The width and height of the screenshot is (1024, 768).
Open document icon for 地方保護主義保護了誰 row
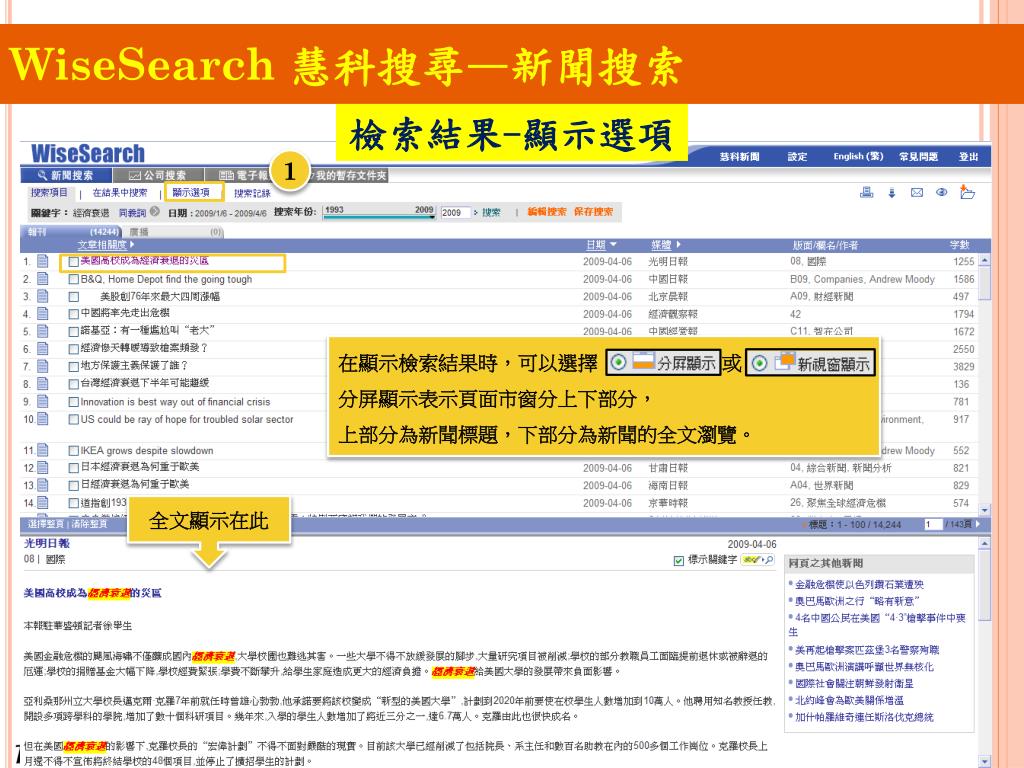point(42,366)
